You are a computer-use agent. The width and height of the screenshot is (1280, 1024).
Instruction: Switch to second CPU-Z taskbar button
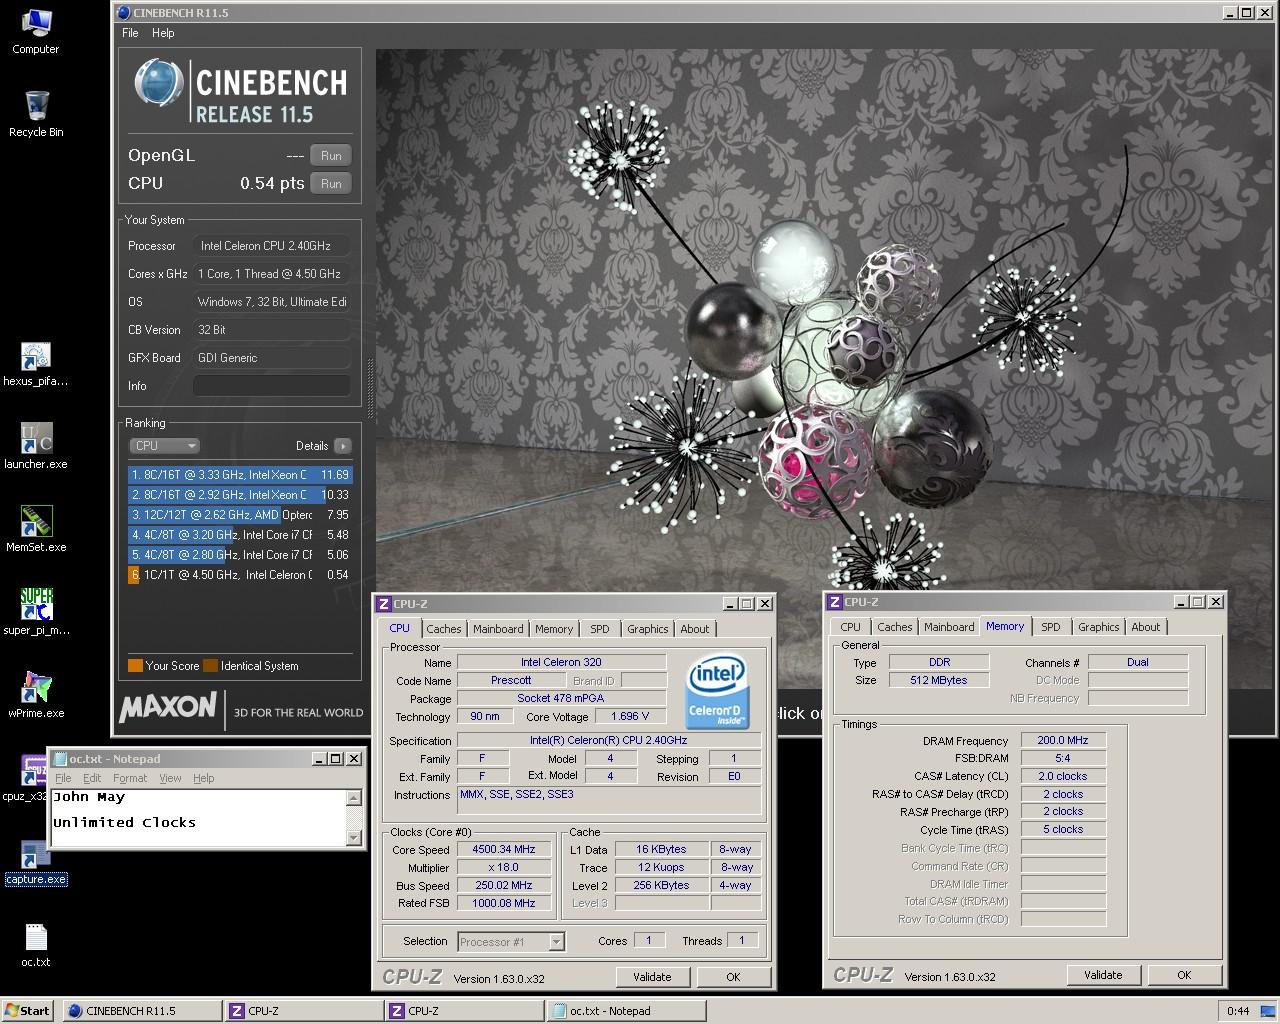click(466, 1011)
